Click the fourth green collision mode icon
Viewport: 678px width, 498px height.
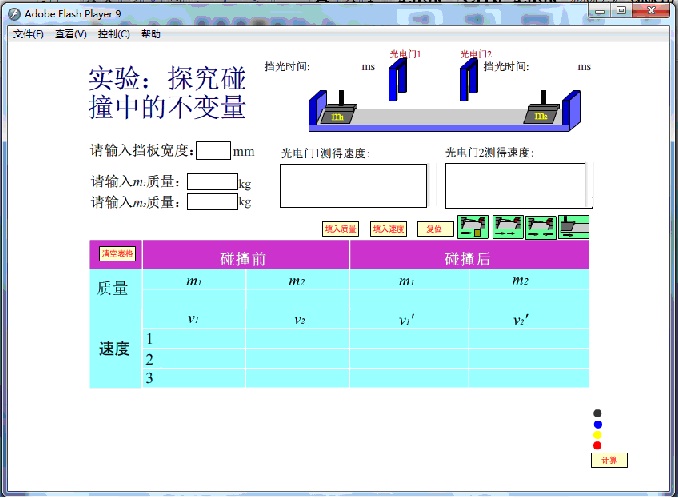[x=574, y=227]
